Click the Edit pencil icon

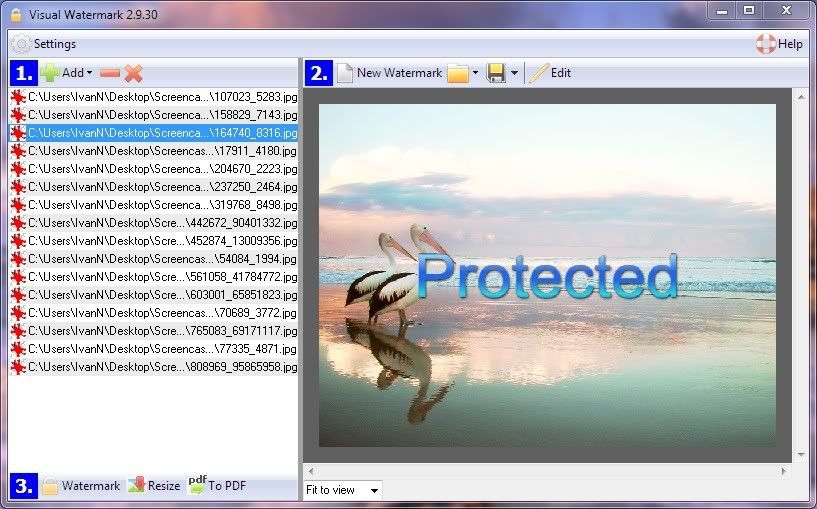click(538, 73)
